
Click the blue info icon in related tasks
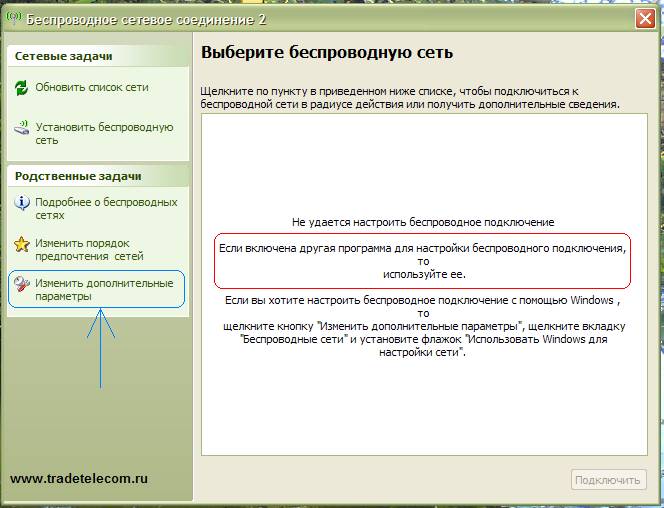(x=22, y=203)
